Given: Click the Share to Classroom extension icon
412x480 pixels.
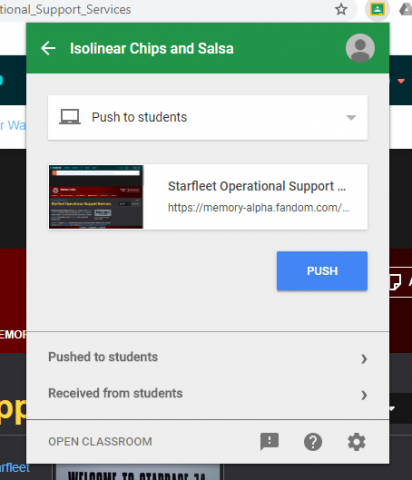Looking at the screenshot, I should point(377,9).
